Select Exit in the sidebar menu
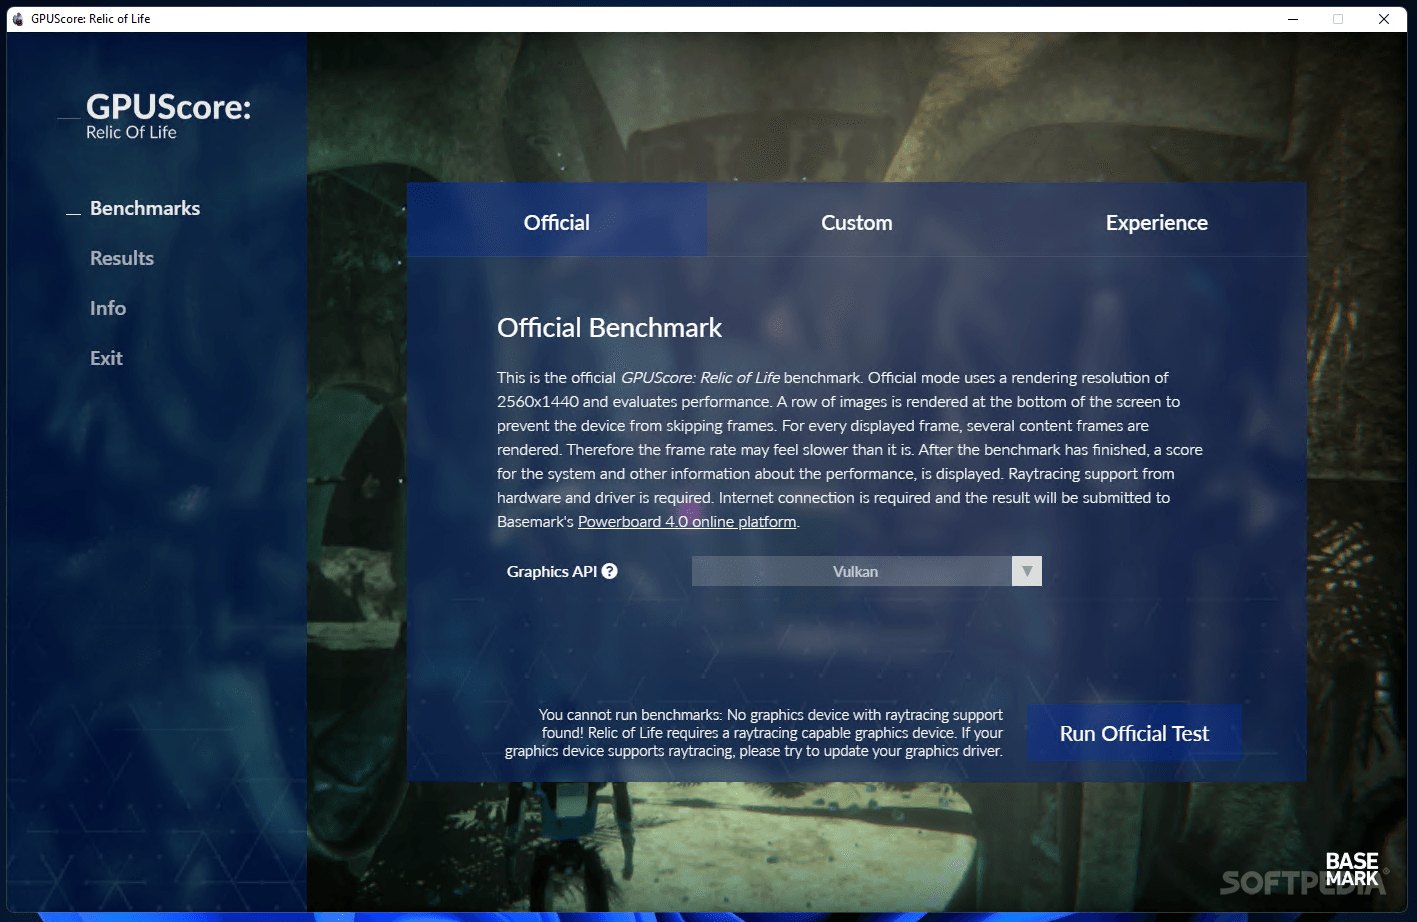Screen dimensions: 1417x922 coord(106,358)
